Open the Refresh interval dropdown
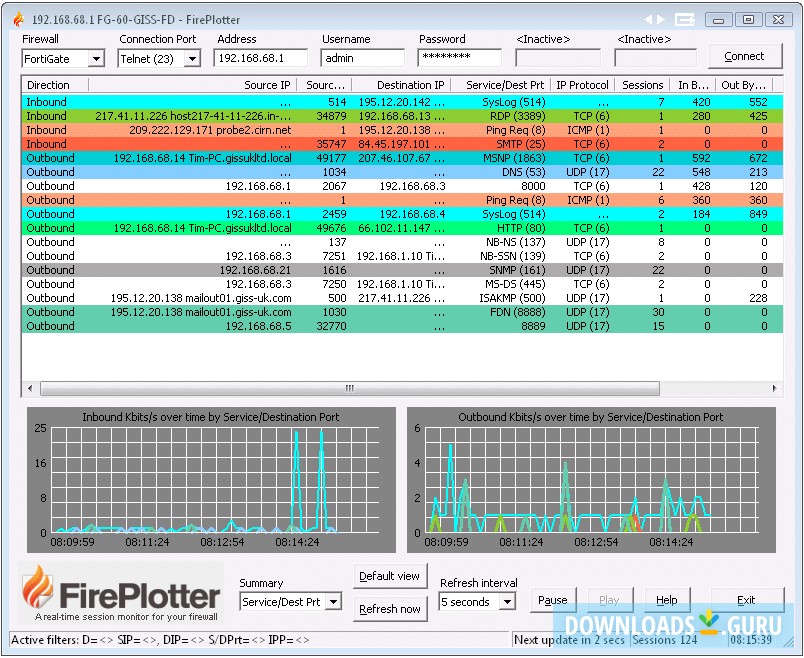 point(507,602)
